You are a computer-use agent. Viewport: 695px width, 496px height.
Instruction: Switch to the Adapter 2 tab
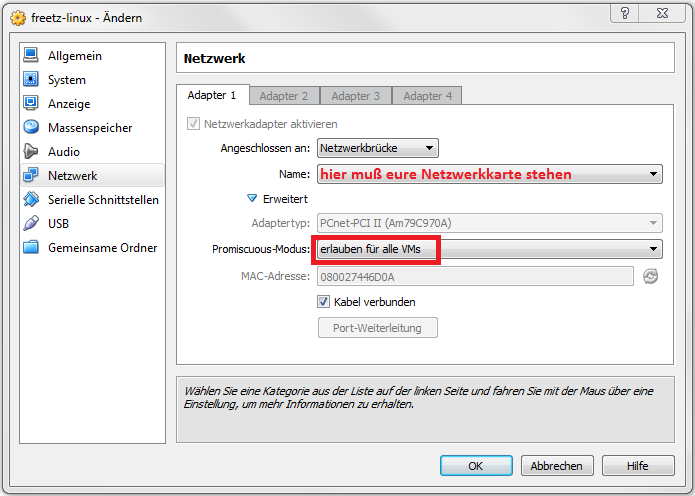284,96
